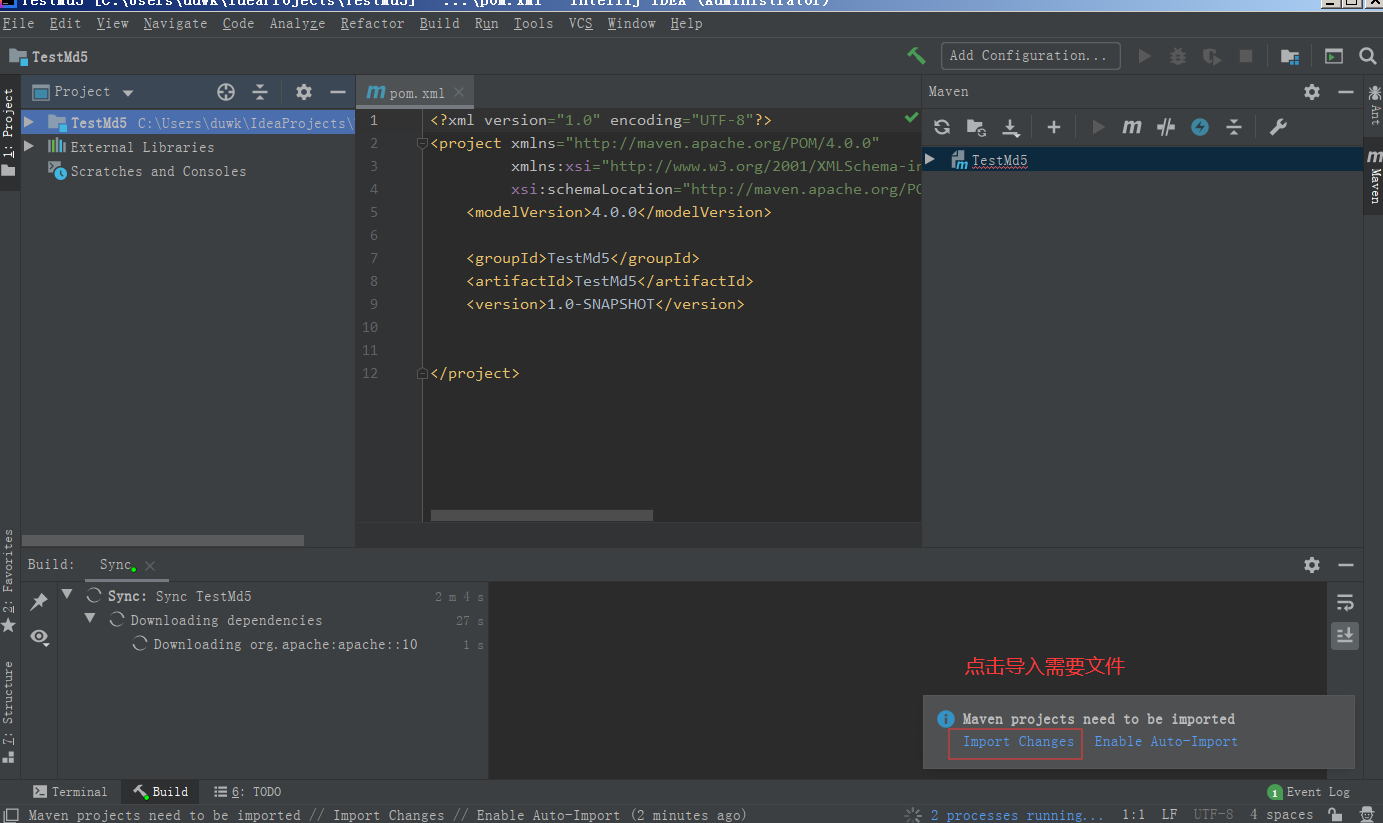Viewport: 1383px width, 823px height.
Task: Open the Build menu
Action: tap(439, 23)
